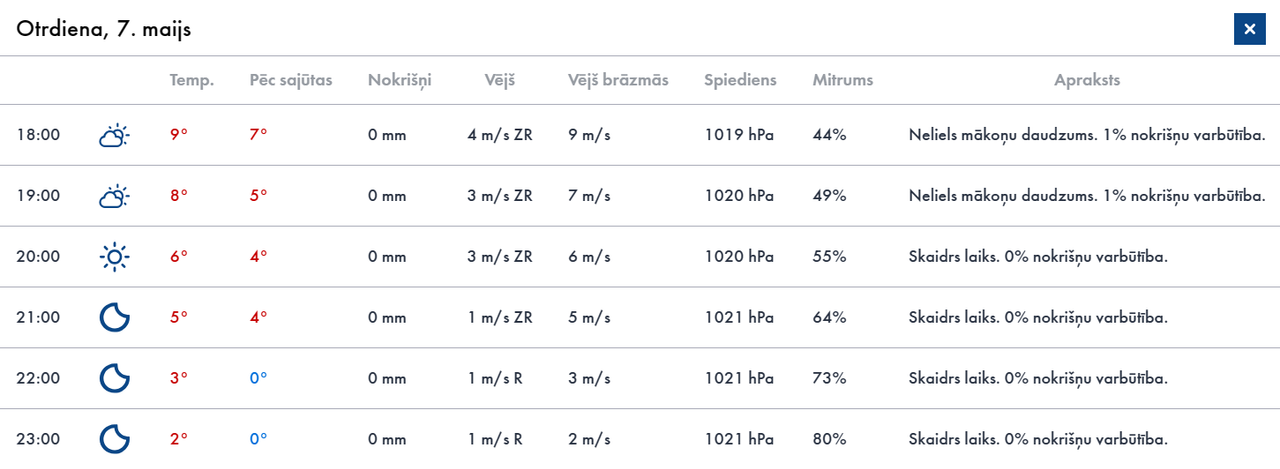The height and width of the screenshot is (469, 1280).
Task: Click the moon icon at 21:00
Action: (x=115, y=318)
